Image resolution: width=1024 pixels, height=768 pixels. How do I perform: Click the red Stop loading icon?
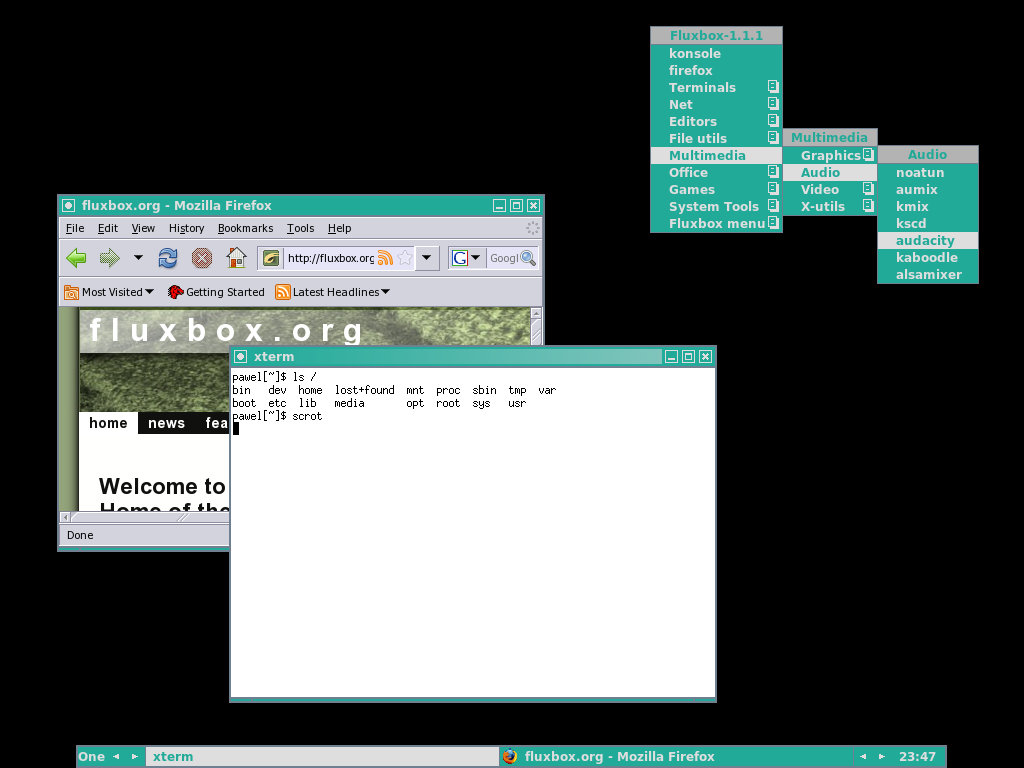click(x=202, y=258)
